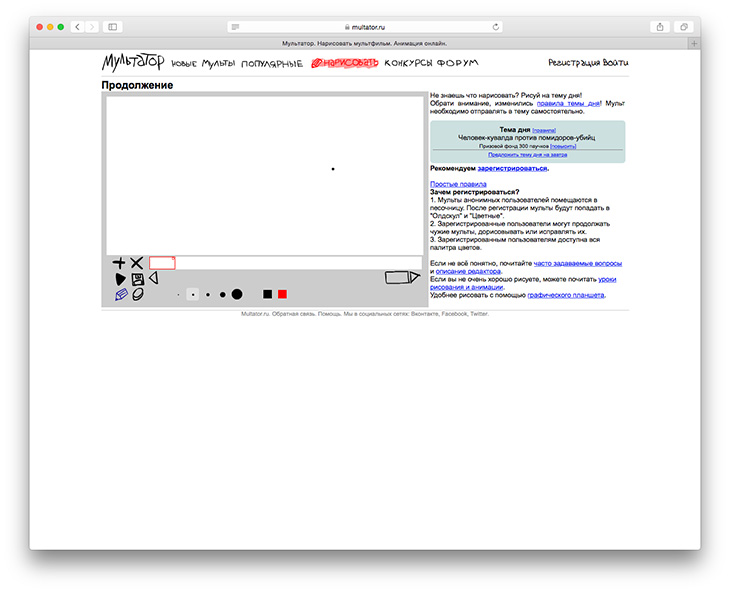
Task: Show Safari sidebar
Action: pyautogui.click(x=112, y=27)
